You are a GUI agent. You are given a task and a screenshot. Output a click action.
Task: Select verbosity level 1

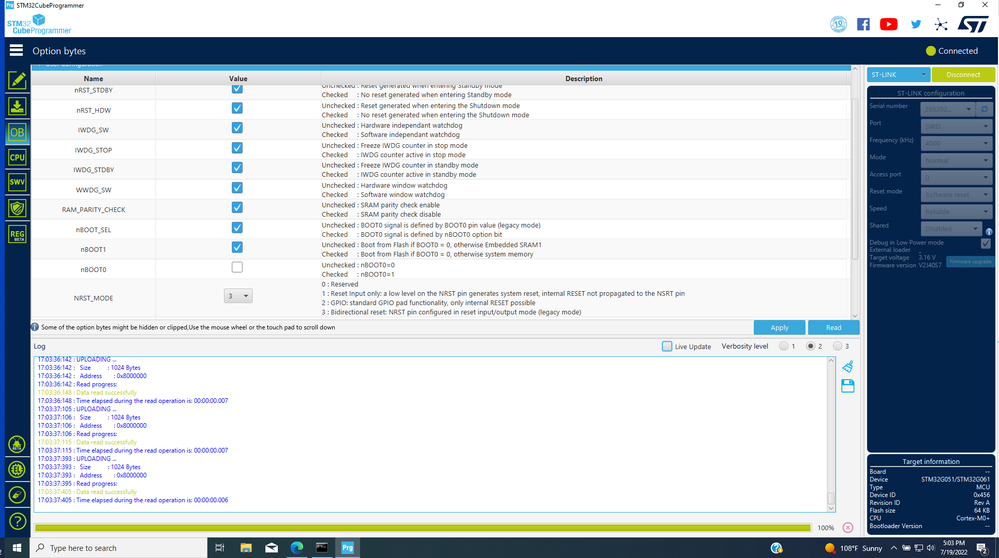784,346
